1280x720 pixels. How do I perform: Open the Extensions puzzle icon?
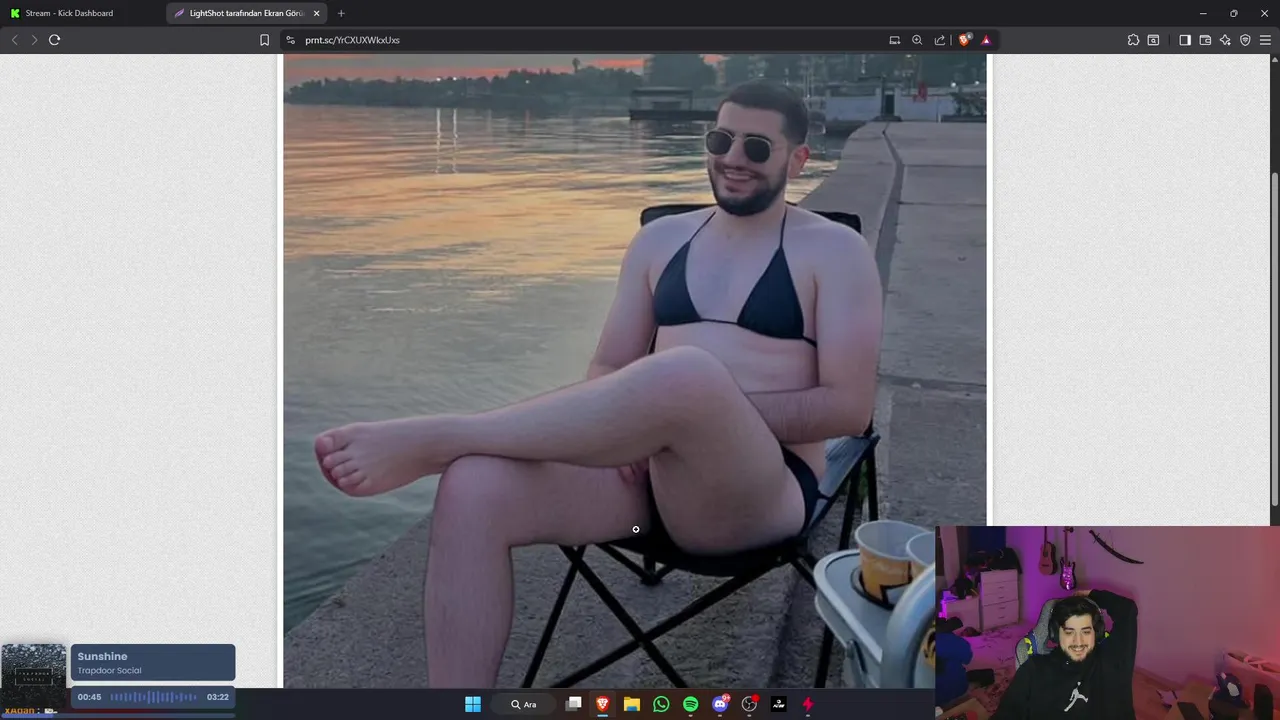(1133, 40)
